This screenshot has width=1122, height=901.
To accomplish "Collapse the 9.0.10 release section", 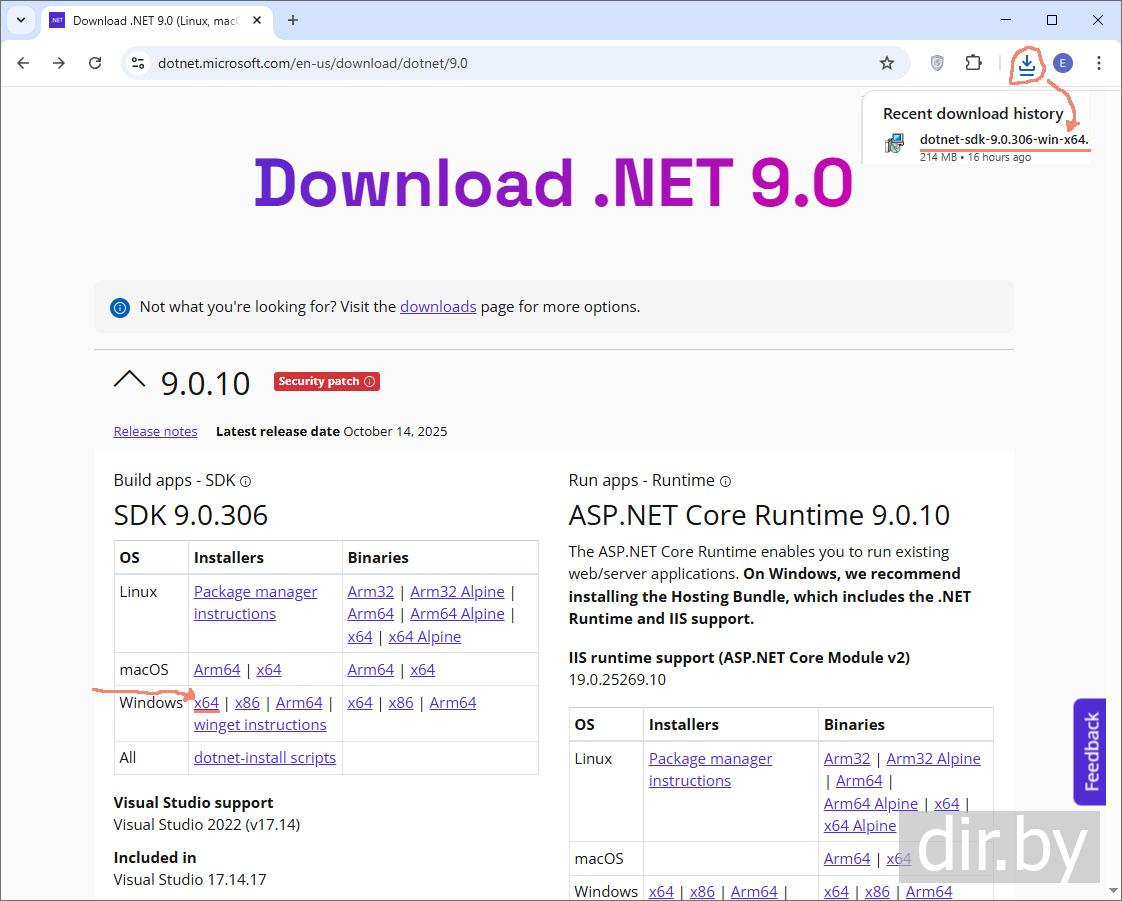I will [130, 380].
